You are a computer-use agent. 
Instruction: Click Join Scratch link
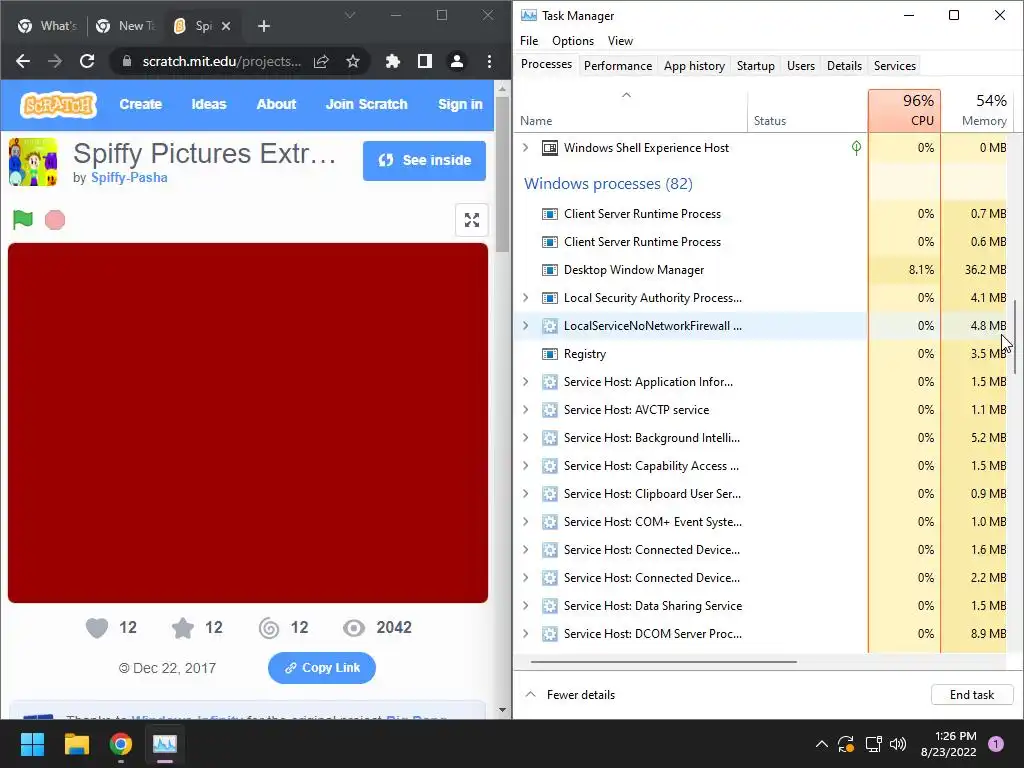click(x=366, y=104)
